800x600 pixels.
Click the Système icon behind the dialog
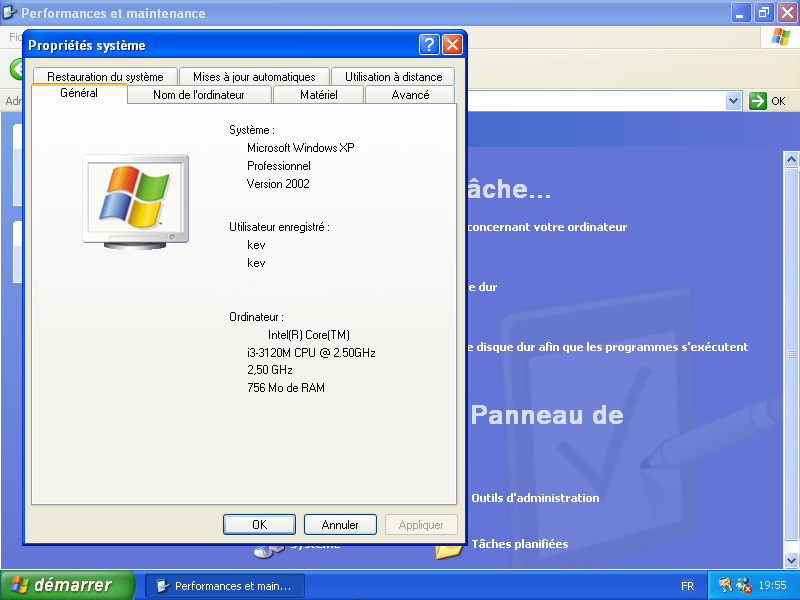point(268,552)
